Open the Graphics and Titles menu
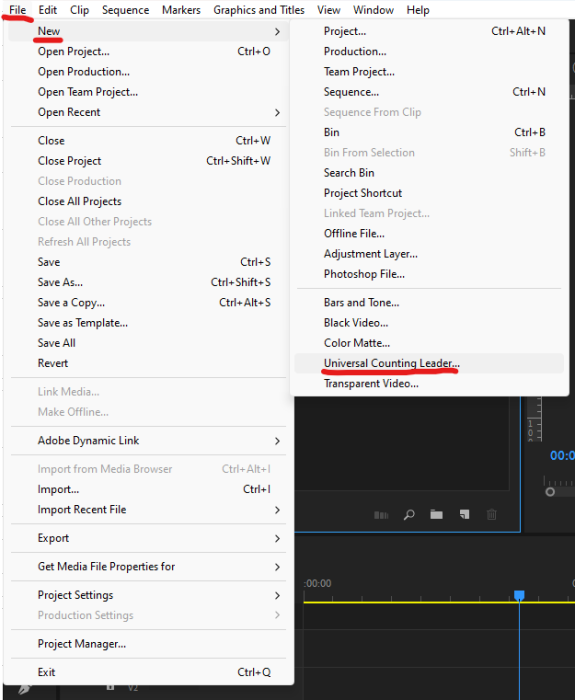575x700 pixels. (259, 10)
